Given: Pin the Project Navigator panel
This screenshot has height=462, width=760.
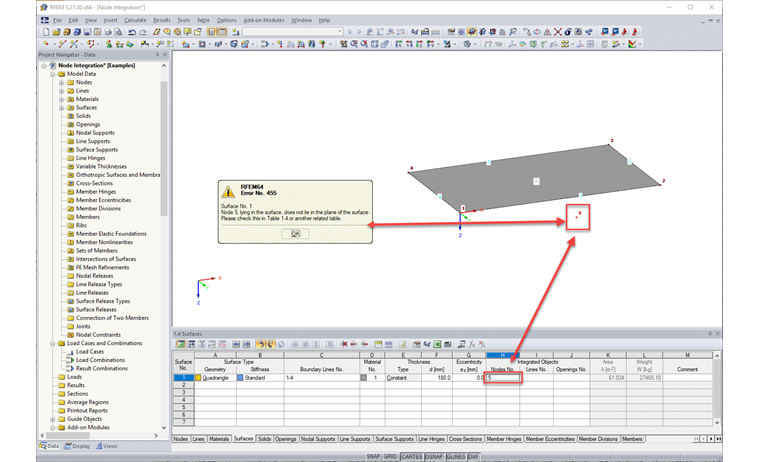Looking at the screenshot, I should [x=158, y=55].
